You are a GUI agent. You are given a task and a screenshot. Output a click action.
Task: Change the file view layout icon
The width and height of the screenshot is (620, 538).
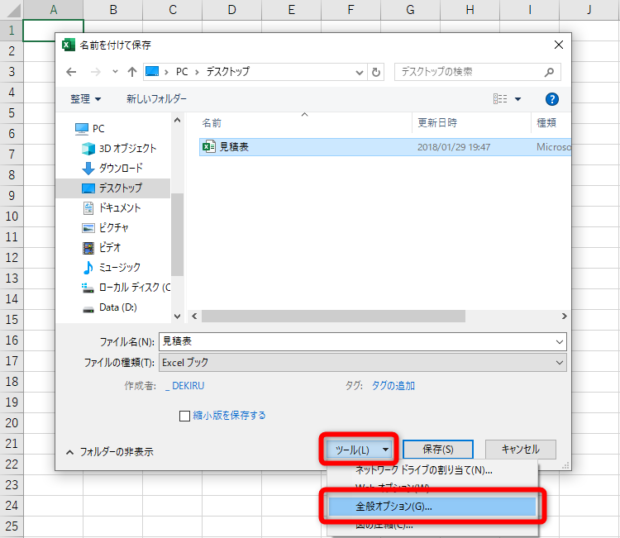pyautogui.click(x=500, y=99)
